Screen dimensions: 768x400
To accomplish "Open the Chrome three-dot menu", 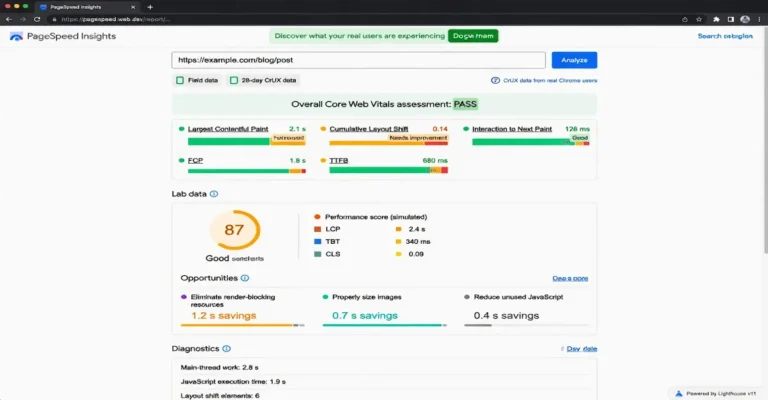I will click(x=760, y=19).
